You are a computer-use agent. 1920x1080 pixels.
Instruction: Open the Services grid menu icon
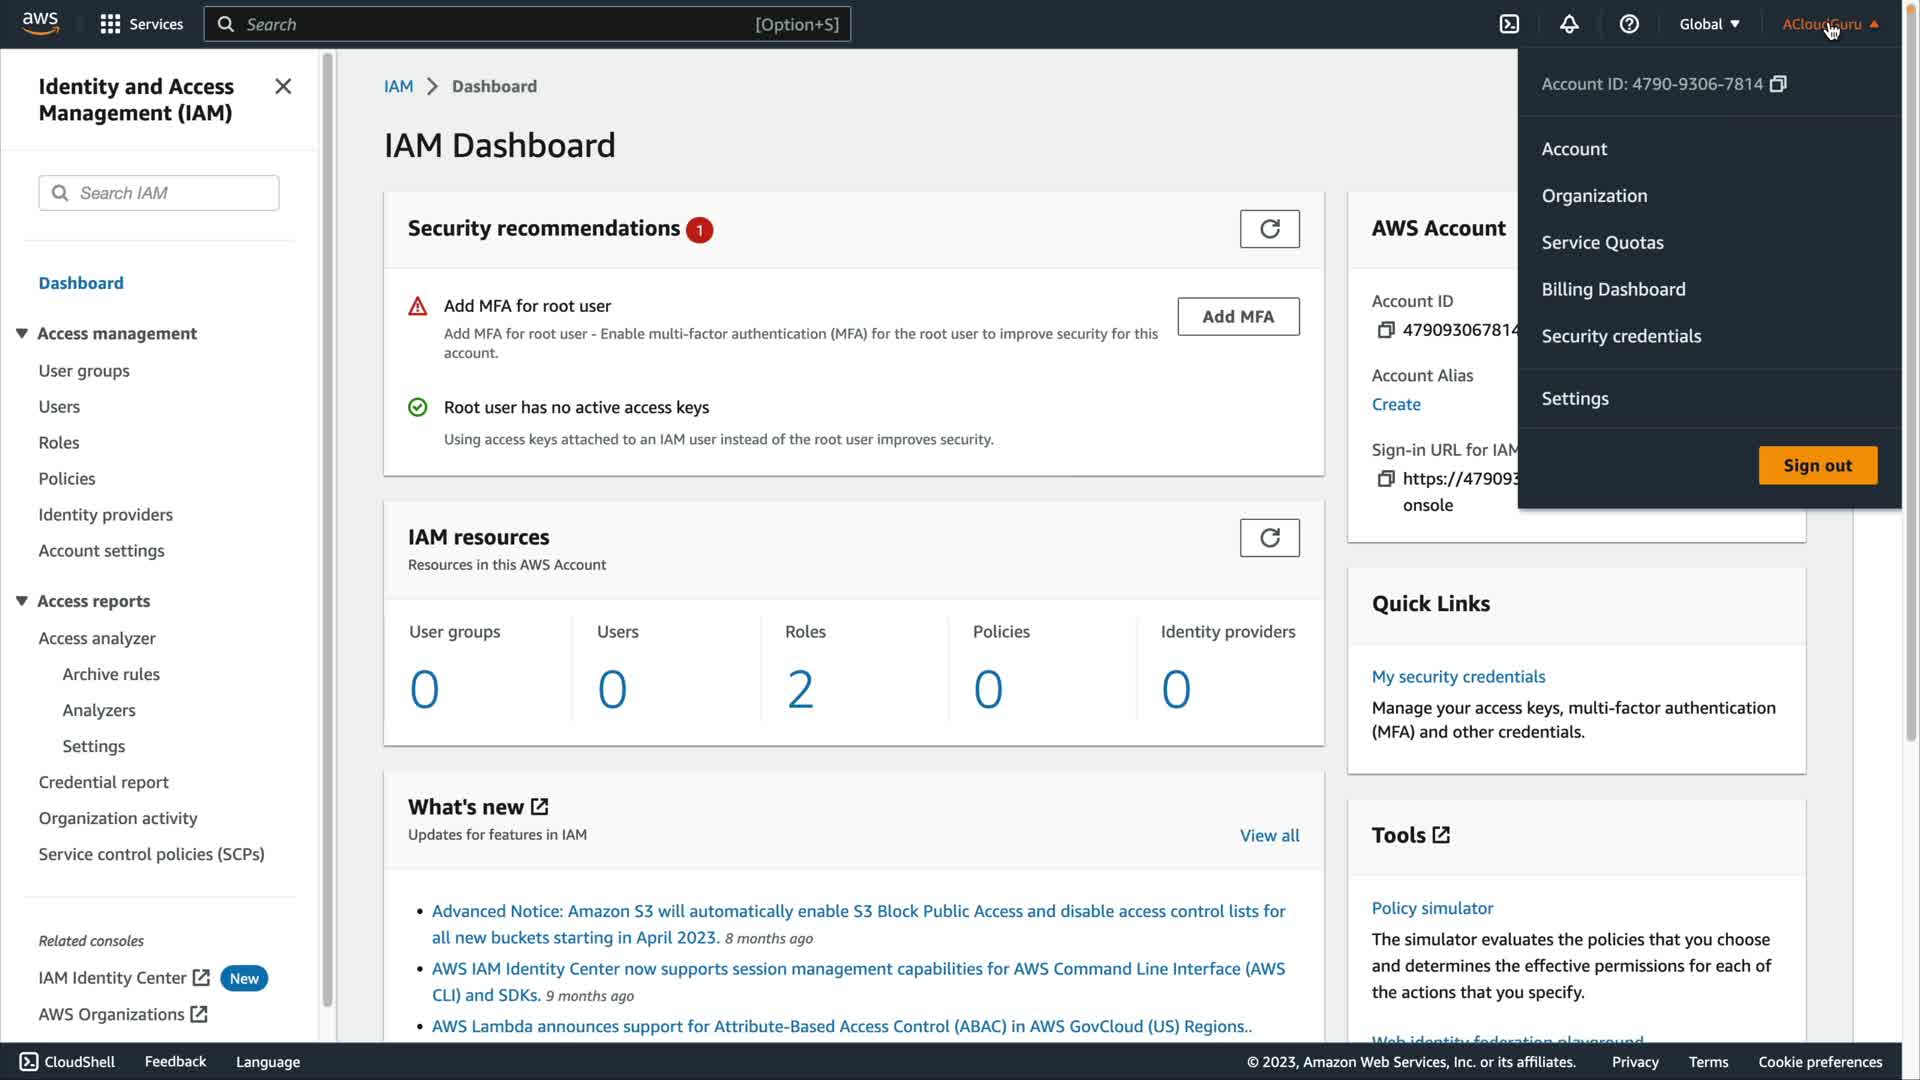(110, 24)
